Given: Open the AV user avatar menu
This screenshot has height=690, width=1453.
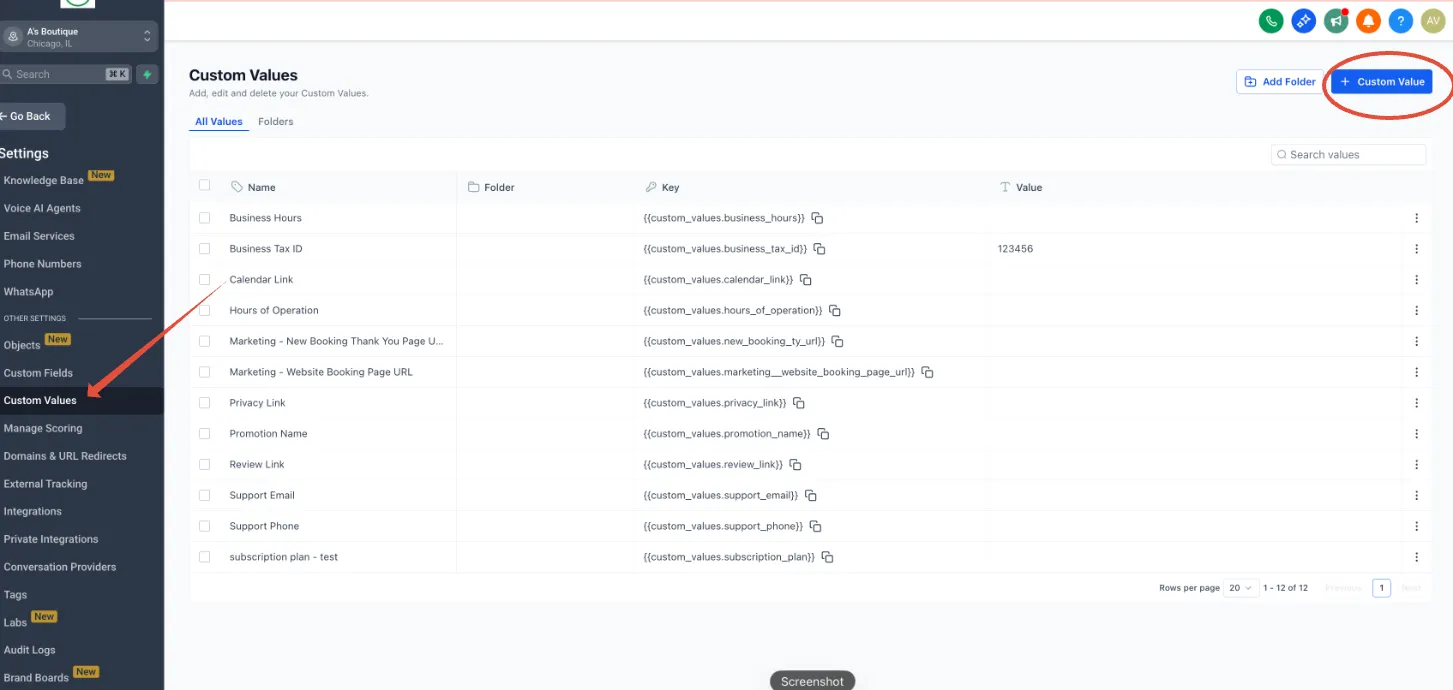Looking at the screenshot, I should pyautogui.click(x=1432, y=20).
